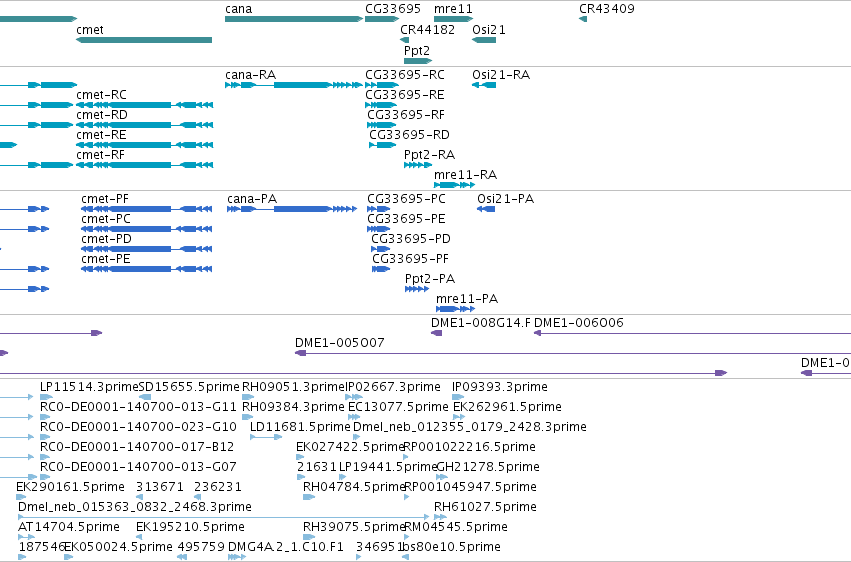Click the CG33695-RC transcript label
The image size is (851, 562).
[x=405, y=75]
